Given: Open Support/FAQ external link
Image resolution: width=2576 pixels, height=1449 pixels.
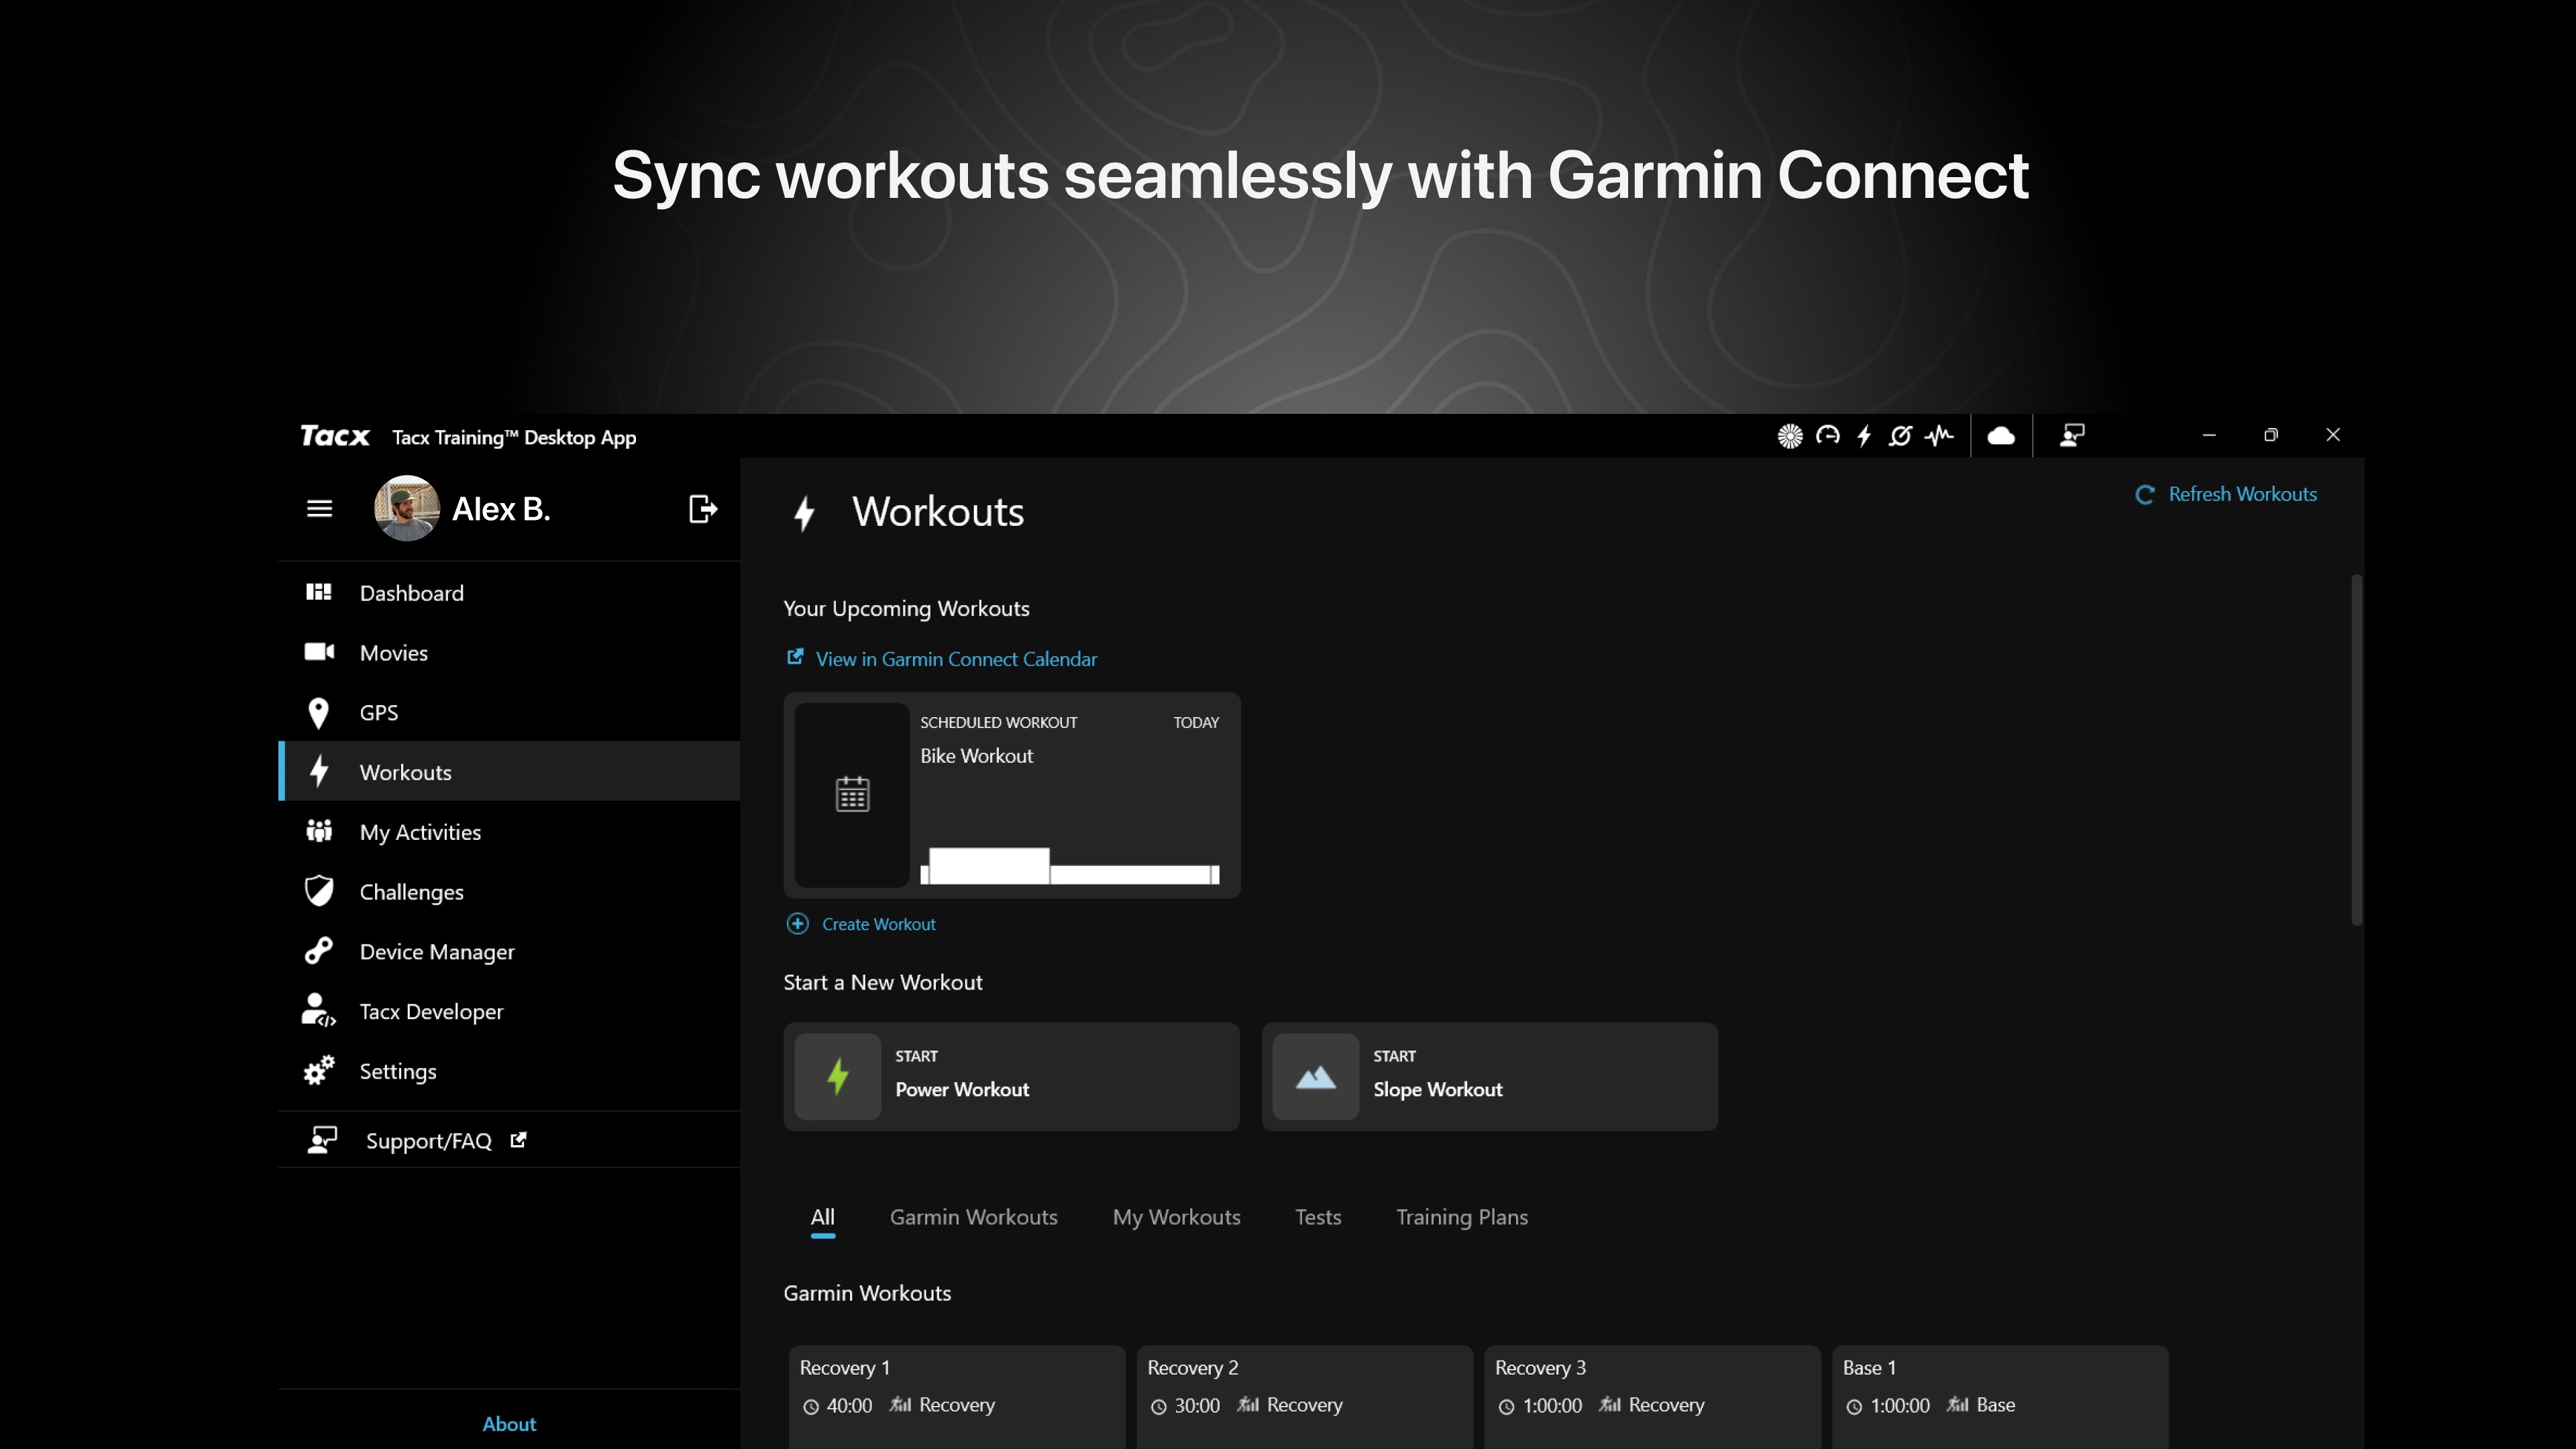Looking at the screenshot, I should [x=509, y=1141].
